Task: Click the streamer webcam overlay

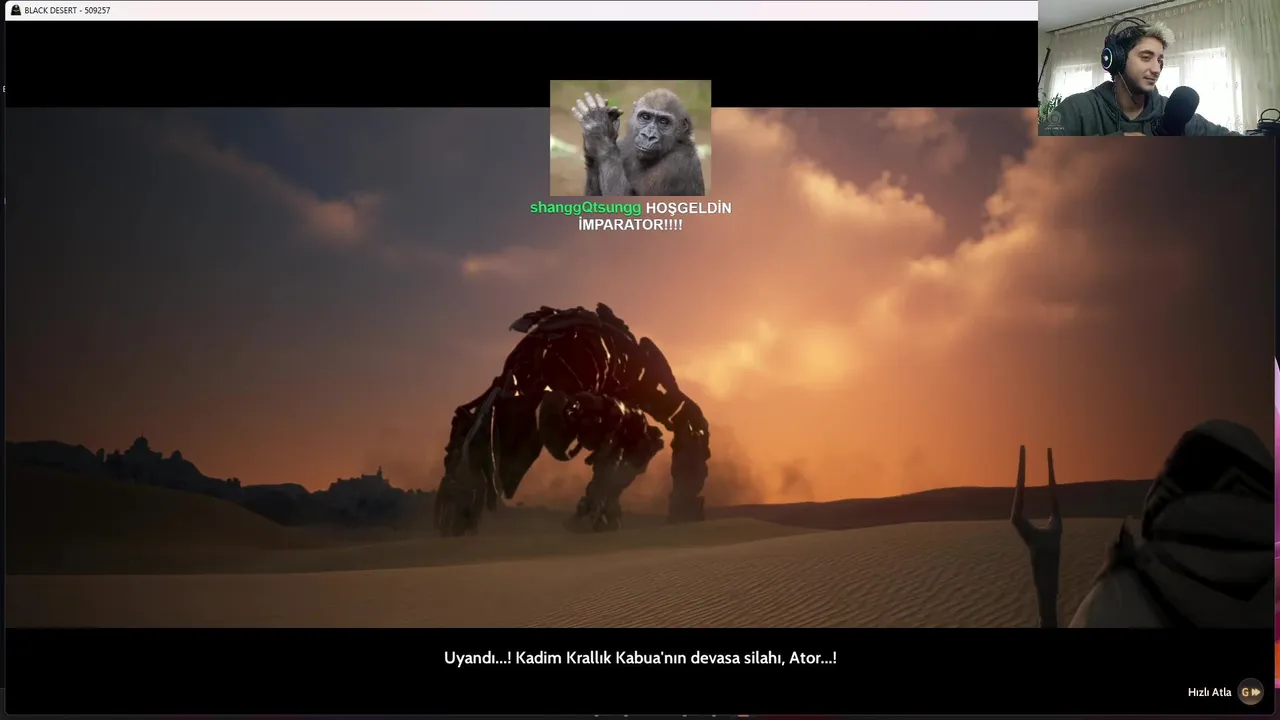Action: 1159,68
